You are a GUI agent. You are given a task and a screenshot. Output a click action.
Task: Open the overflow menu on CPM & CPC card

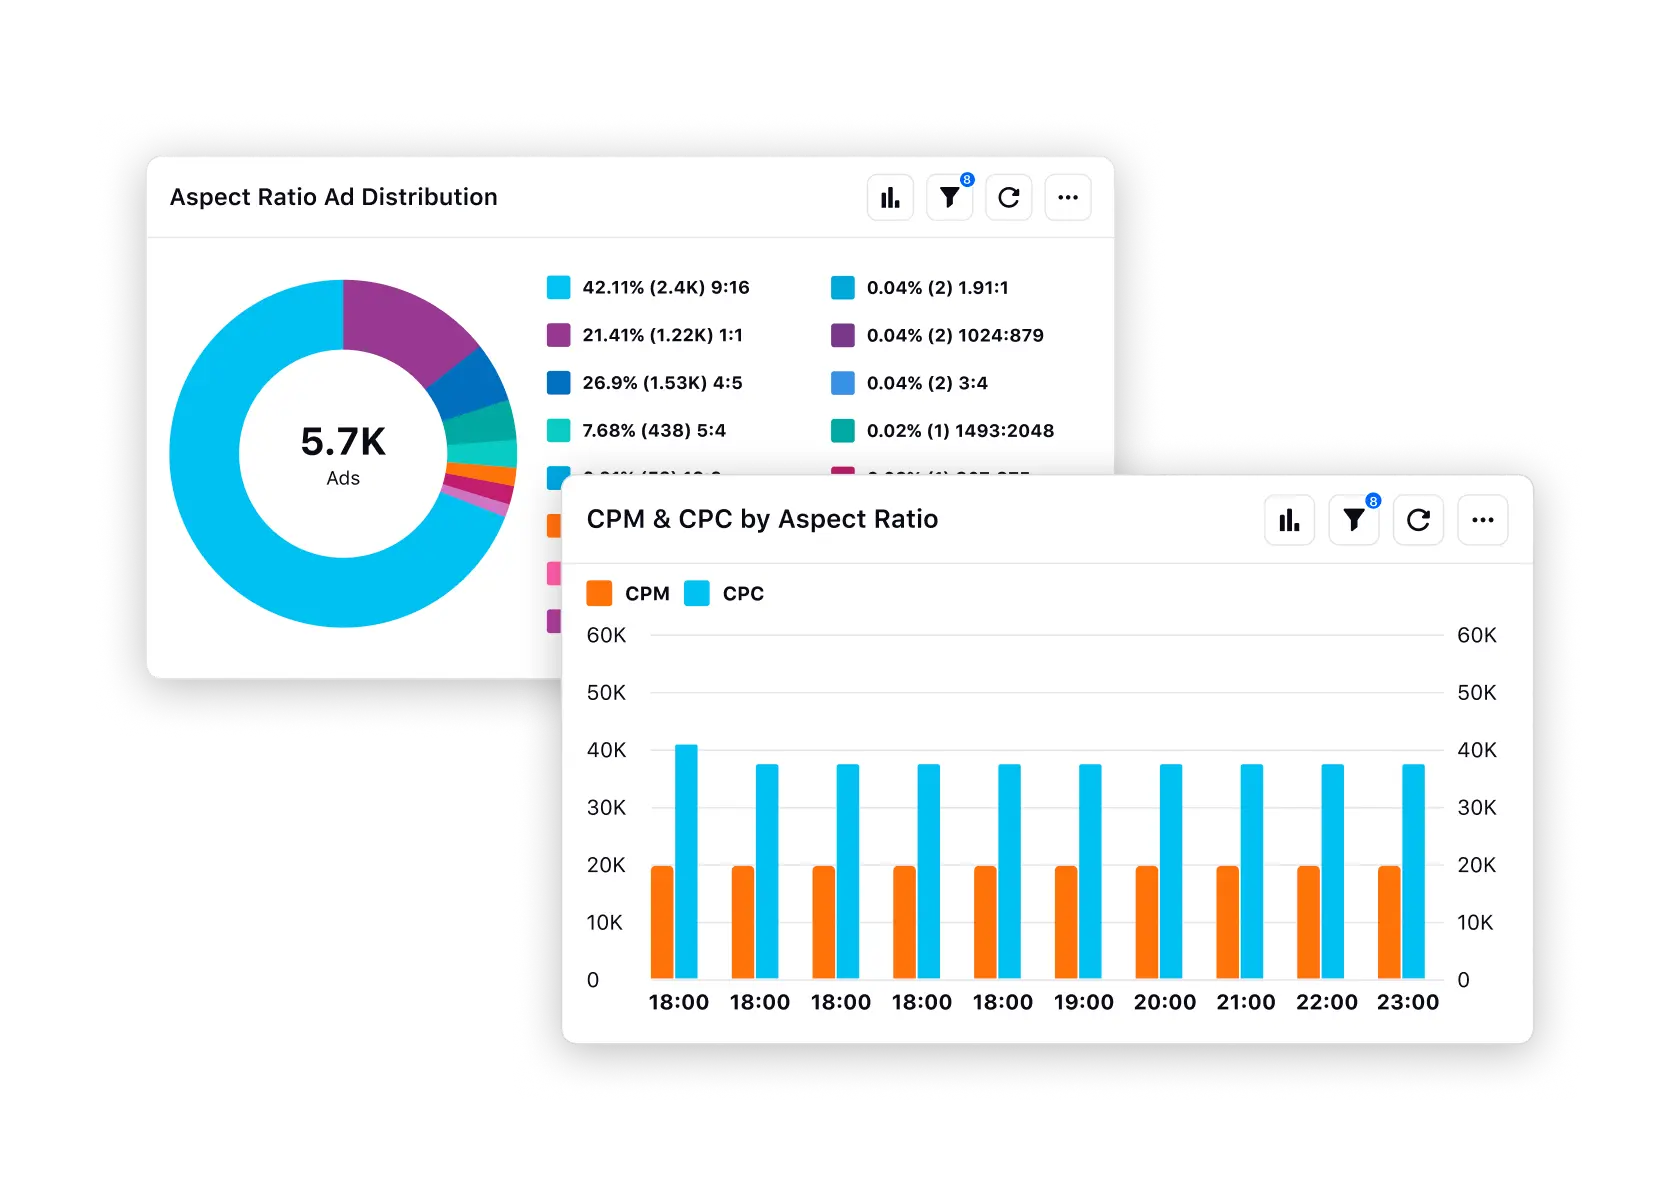[1483, 520]
